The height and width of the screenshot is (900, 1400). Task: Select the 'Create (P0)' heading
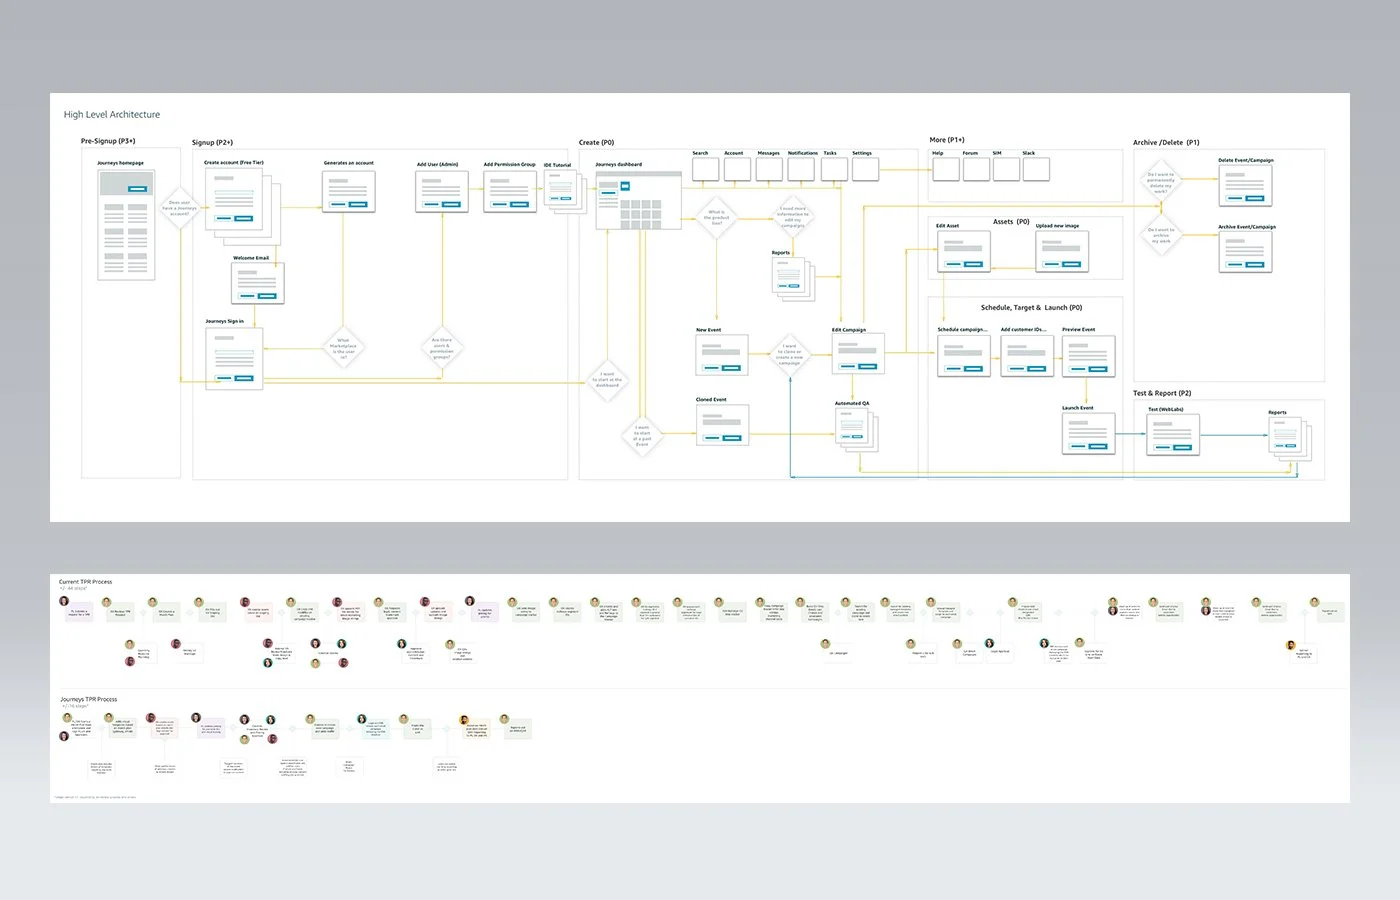[x=597, y=142]
